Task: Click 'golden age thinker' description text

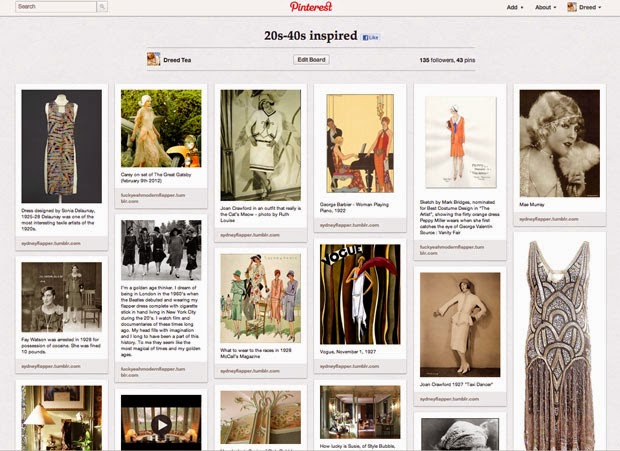Action: tap(161, 321)
